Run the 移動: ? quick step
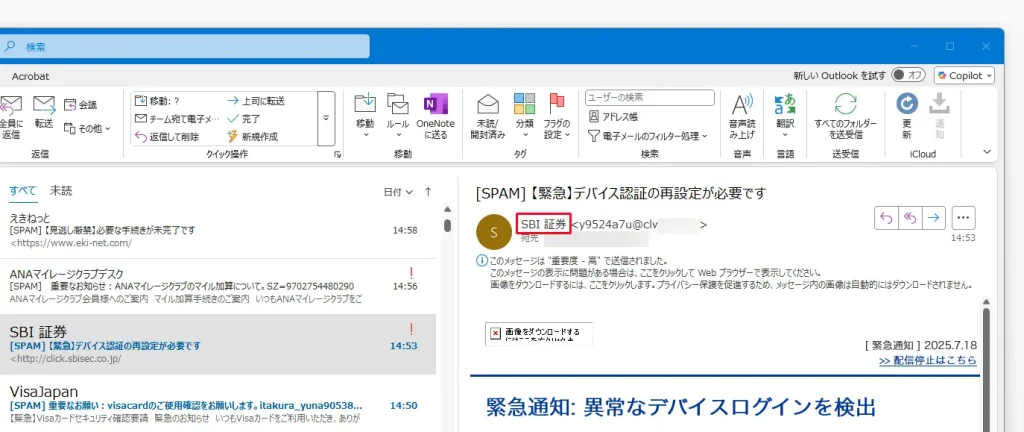 [x=157, y=100]
